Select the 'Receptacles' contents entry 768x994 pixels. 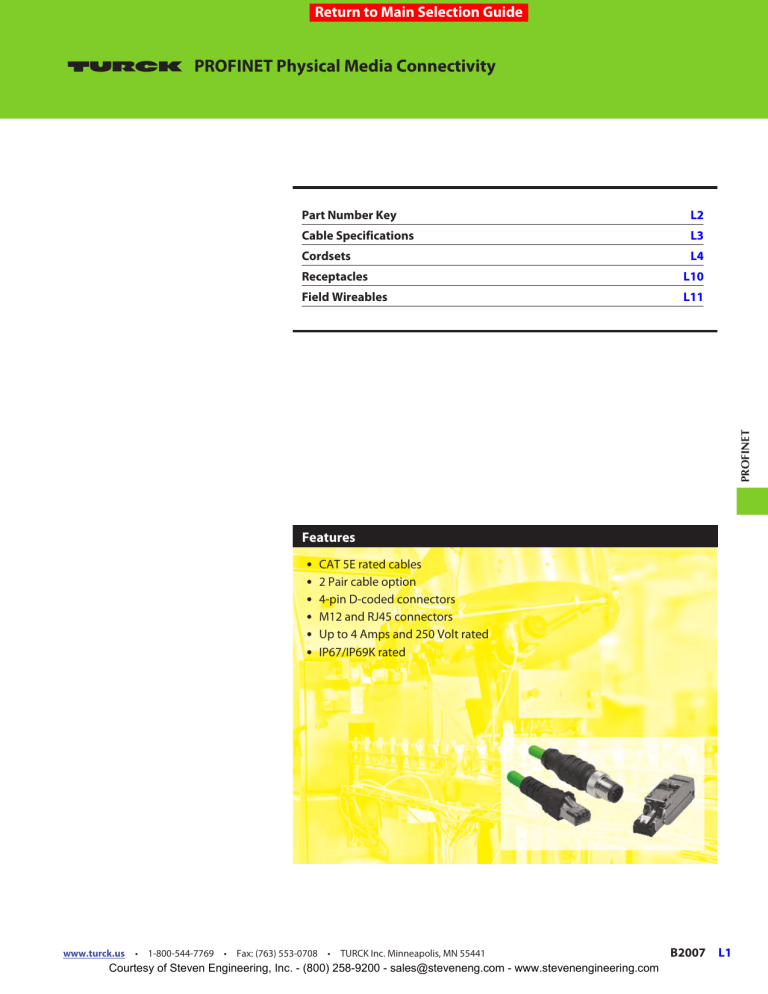coord(335,276)
